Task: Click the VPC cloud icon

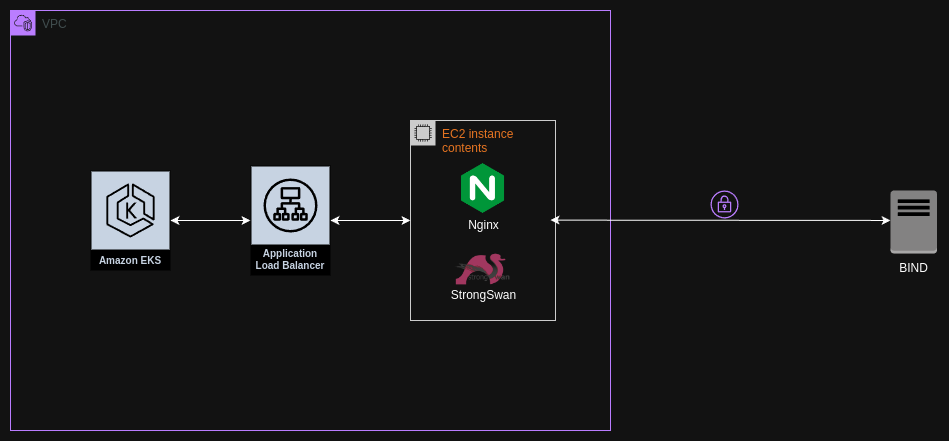Action: (x=23, y=23)
